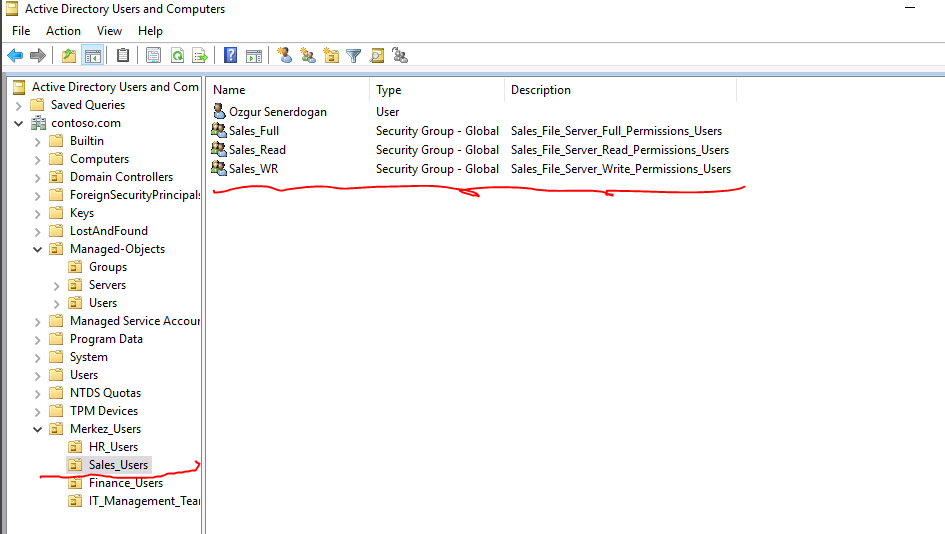Expand the Domain Controllers node
Screen dimensions: 945x534
tap(37, 178)
